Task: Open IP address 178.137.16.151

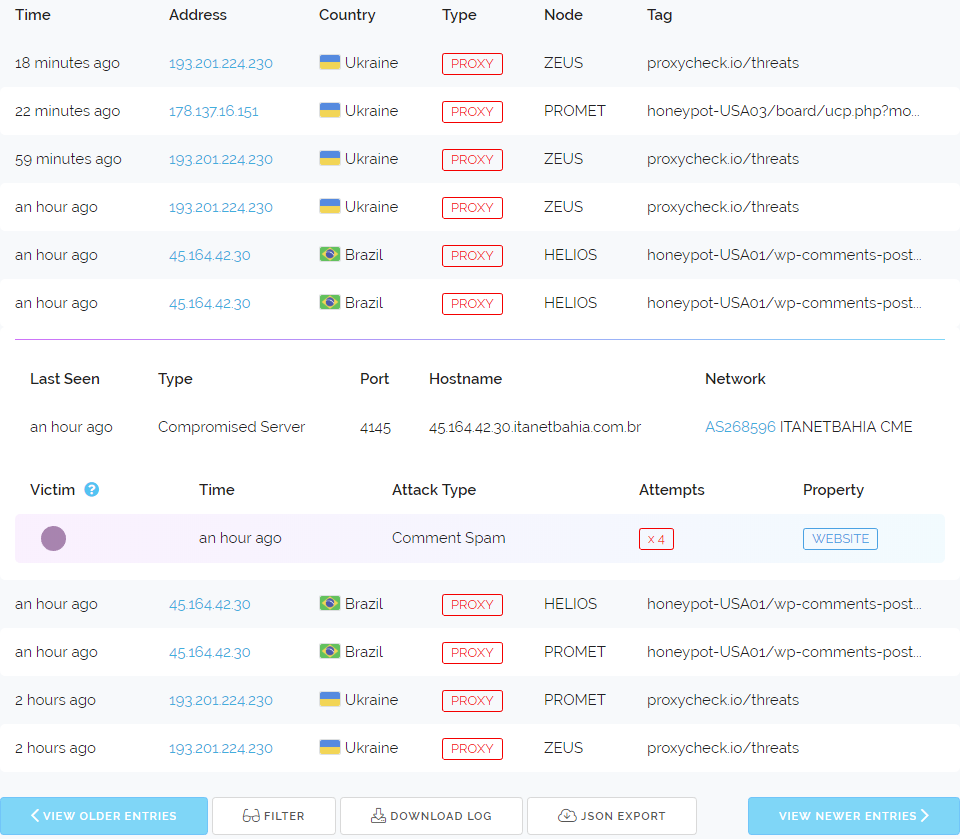Action: (213, 111)
